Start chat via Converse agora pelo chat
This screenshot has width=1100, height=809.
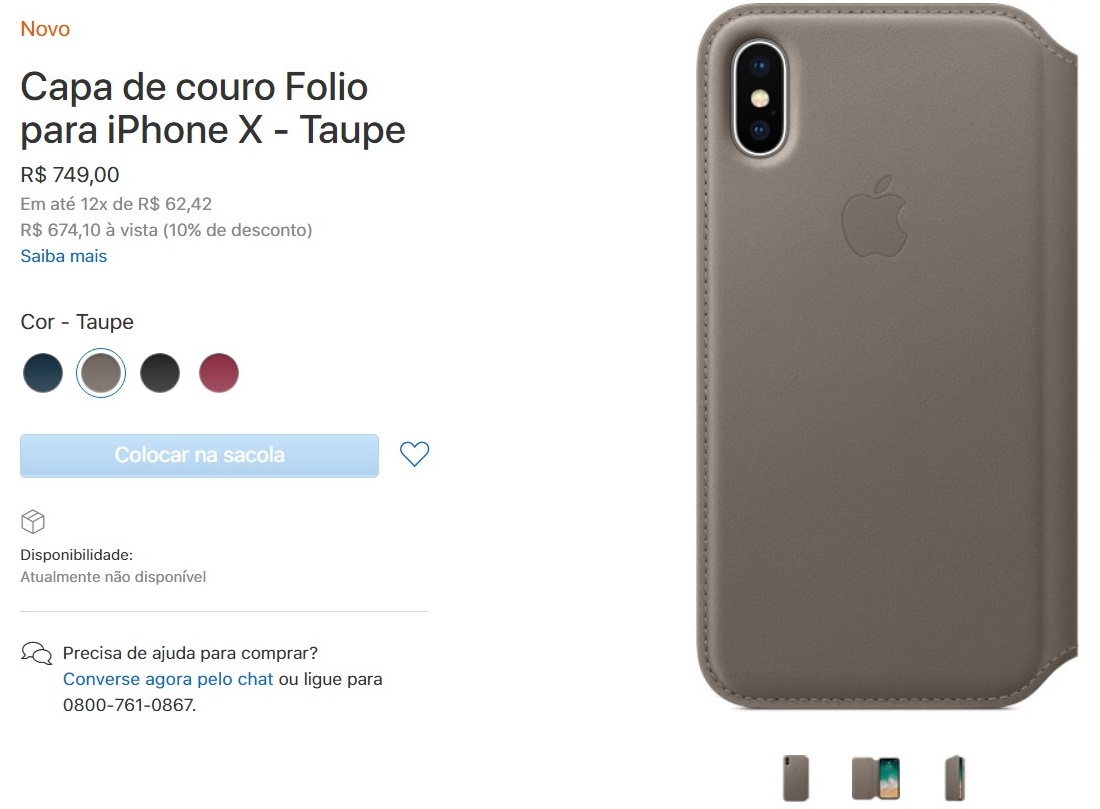168,679
